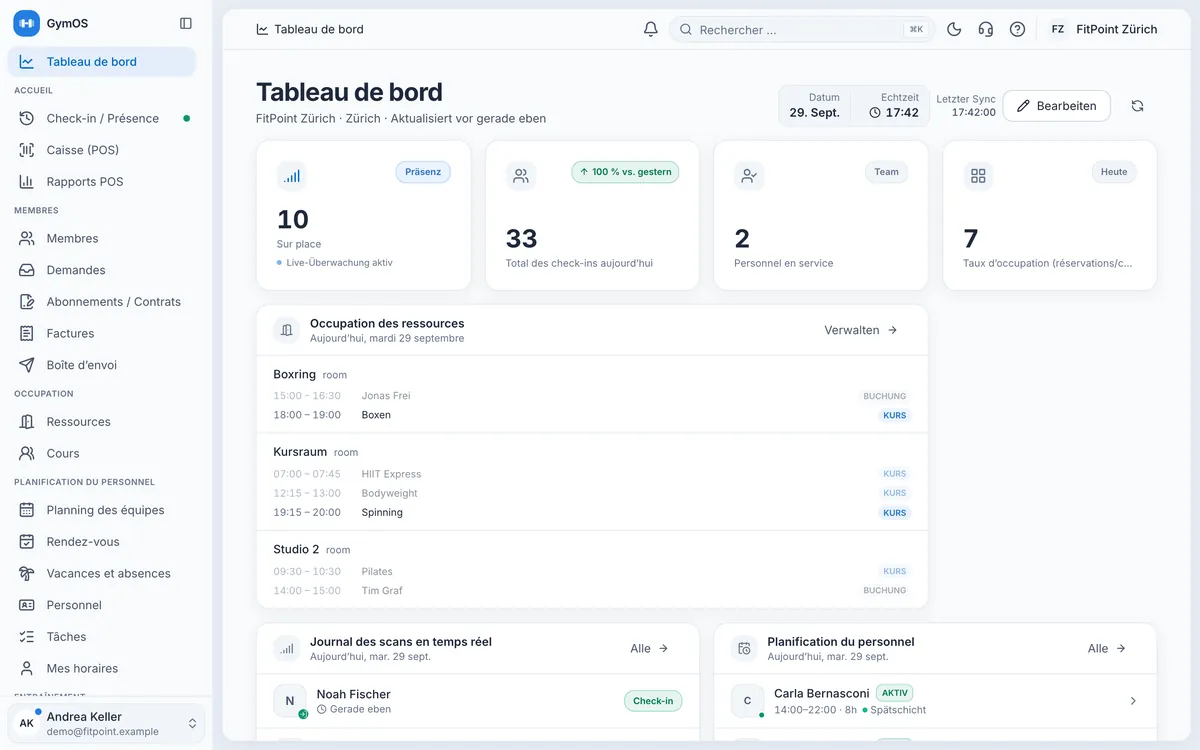
Task: Expand Andrea Keller account menu
Action: tap(106, 724)
